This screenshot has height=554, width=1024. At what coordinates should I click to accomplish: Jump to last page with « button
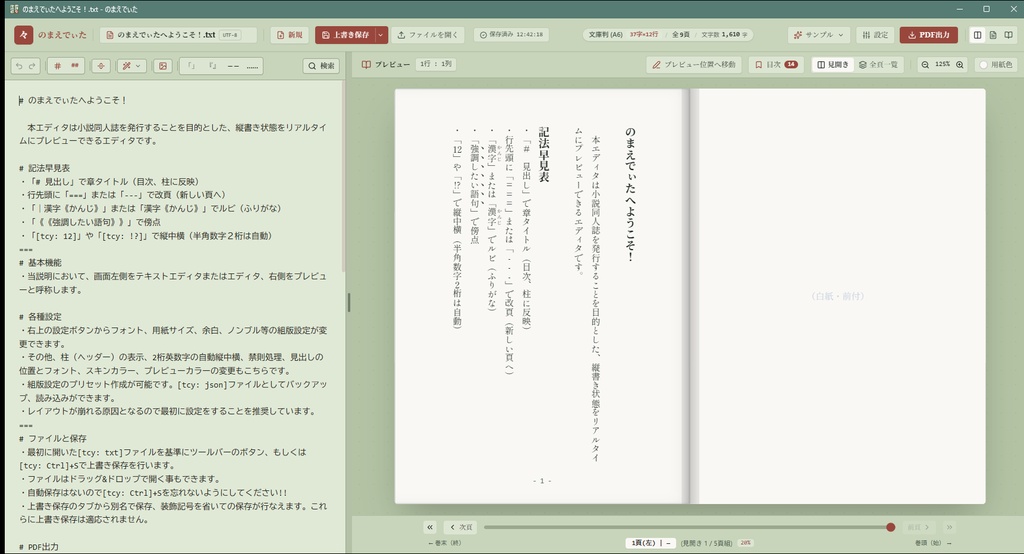pyautogui.click(x=430, y=527)
